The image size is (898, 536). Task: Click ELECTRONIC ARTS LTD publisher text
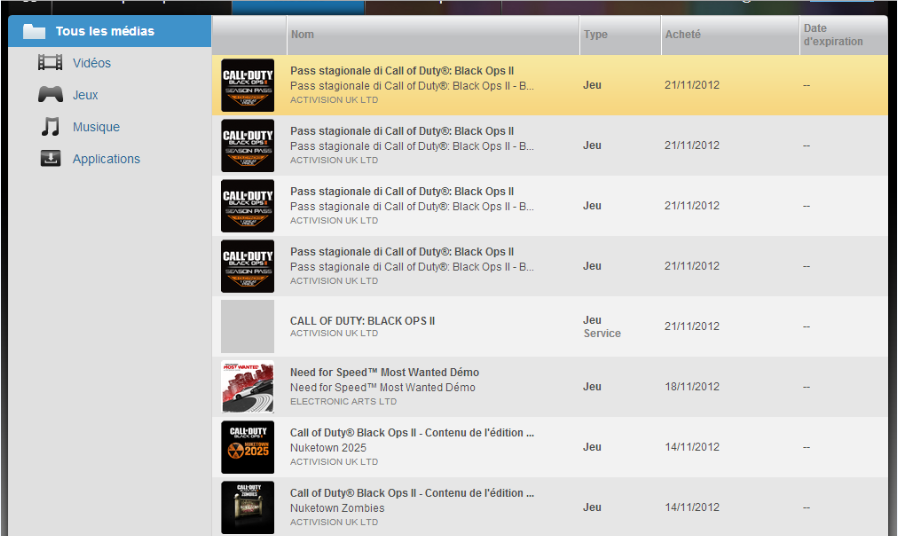pyautogui.click(x=343, y=401)
